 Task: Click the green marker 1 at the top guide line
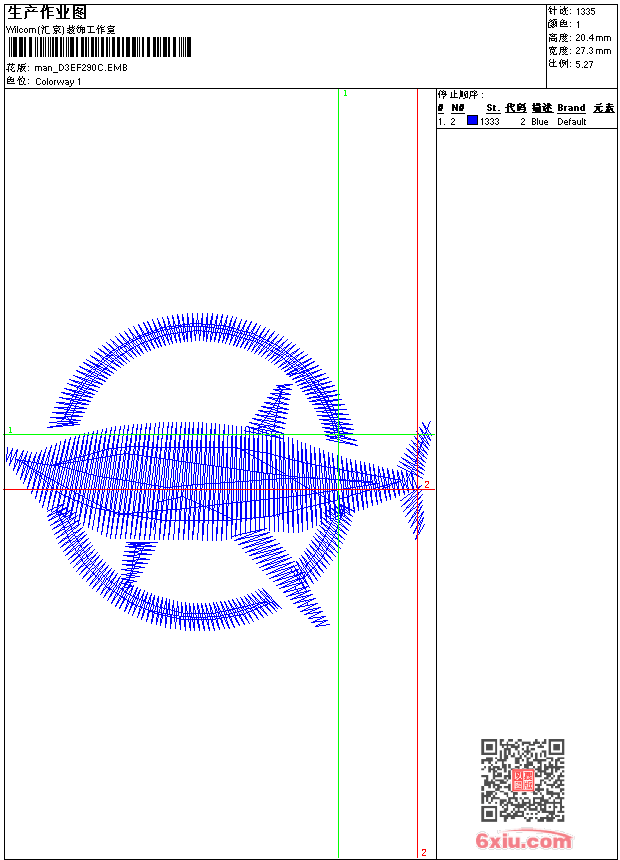tap(345, 94)
